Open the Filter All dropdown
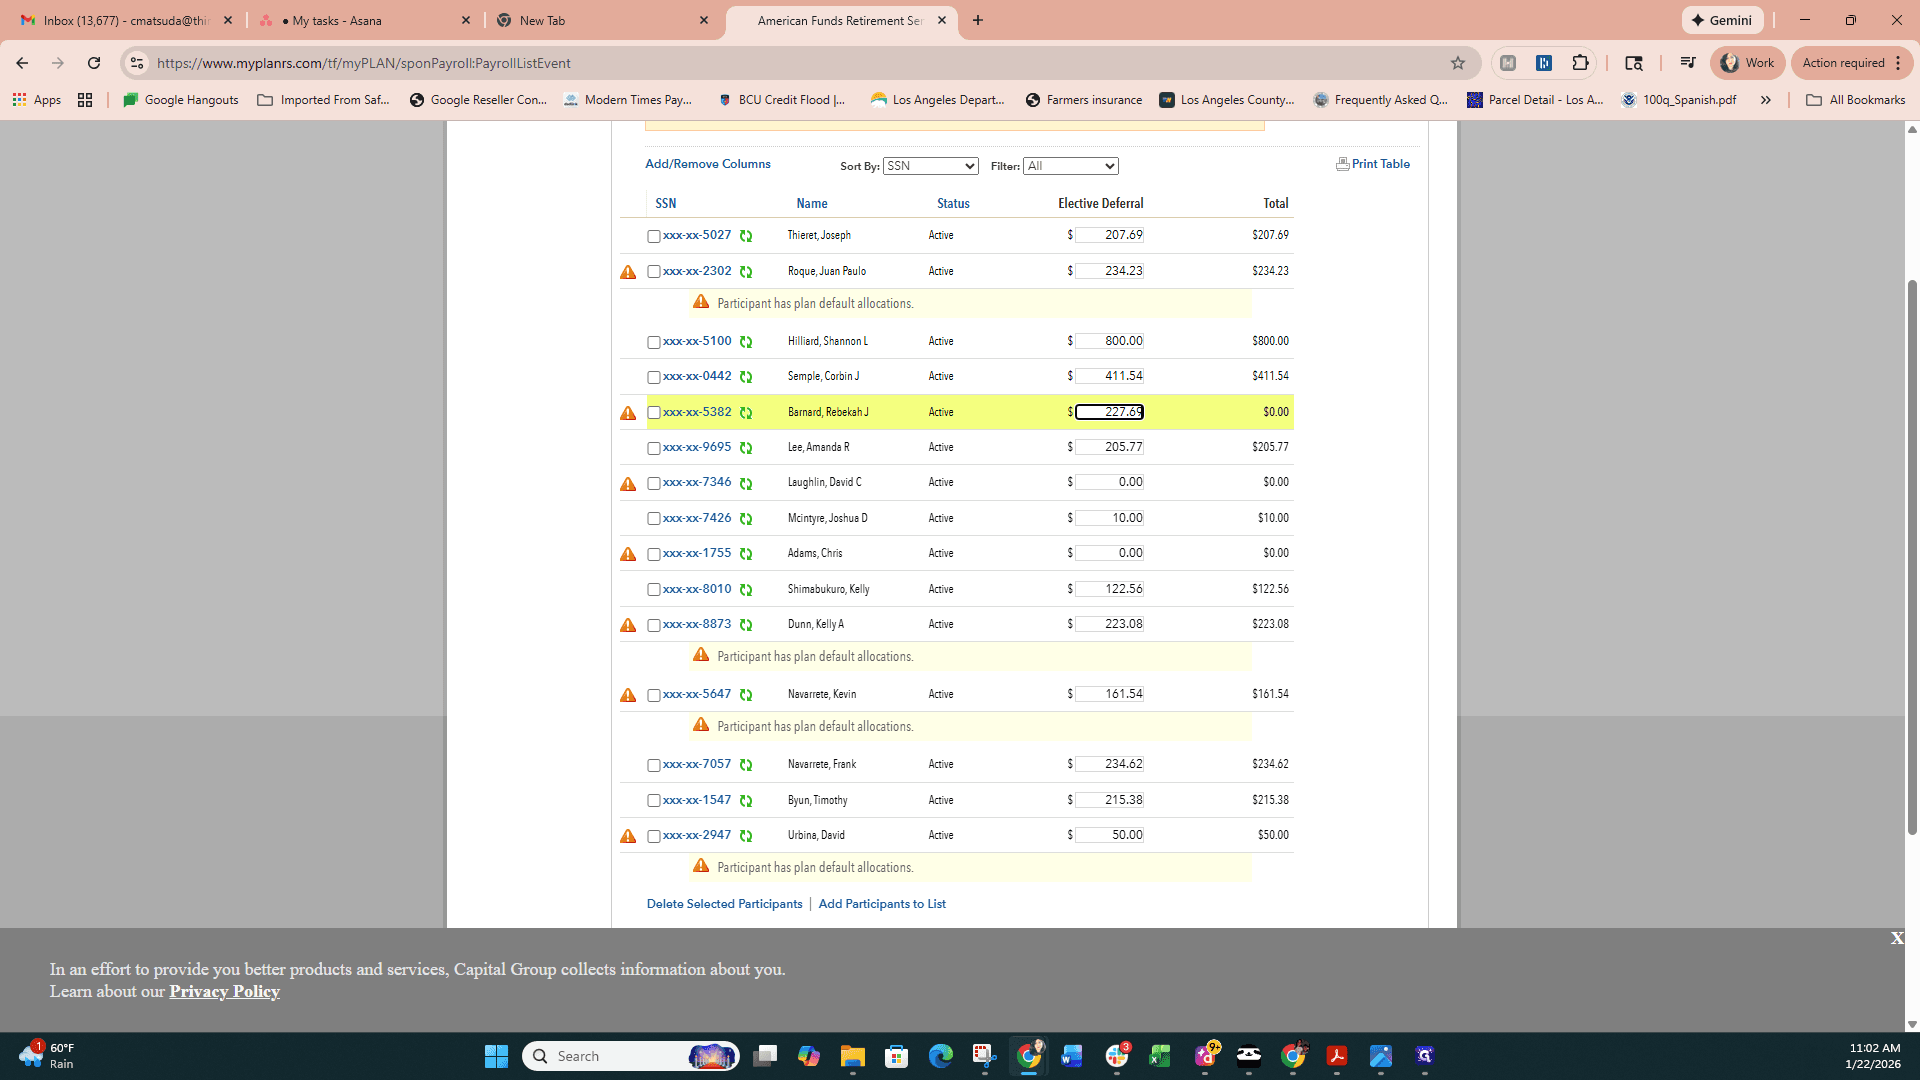The width and height of the screenshot is (1920, 1080). 1070,166
